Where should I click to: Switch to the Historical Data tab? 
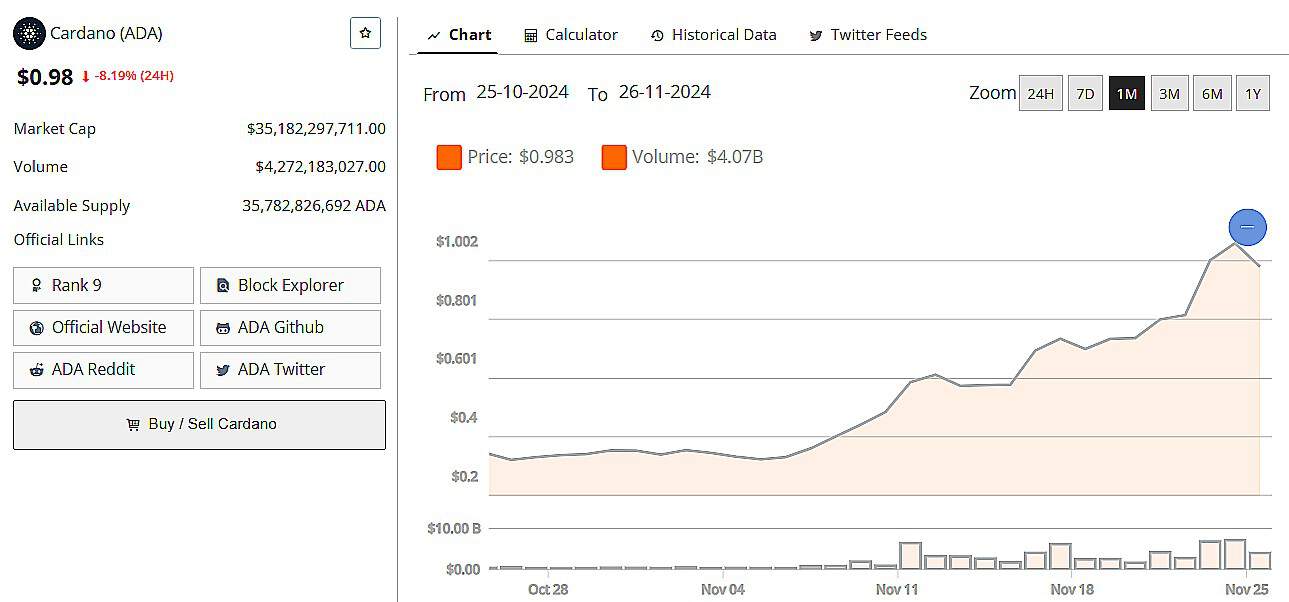point(713,35)
